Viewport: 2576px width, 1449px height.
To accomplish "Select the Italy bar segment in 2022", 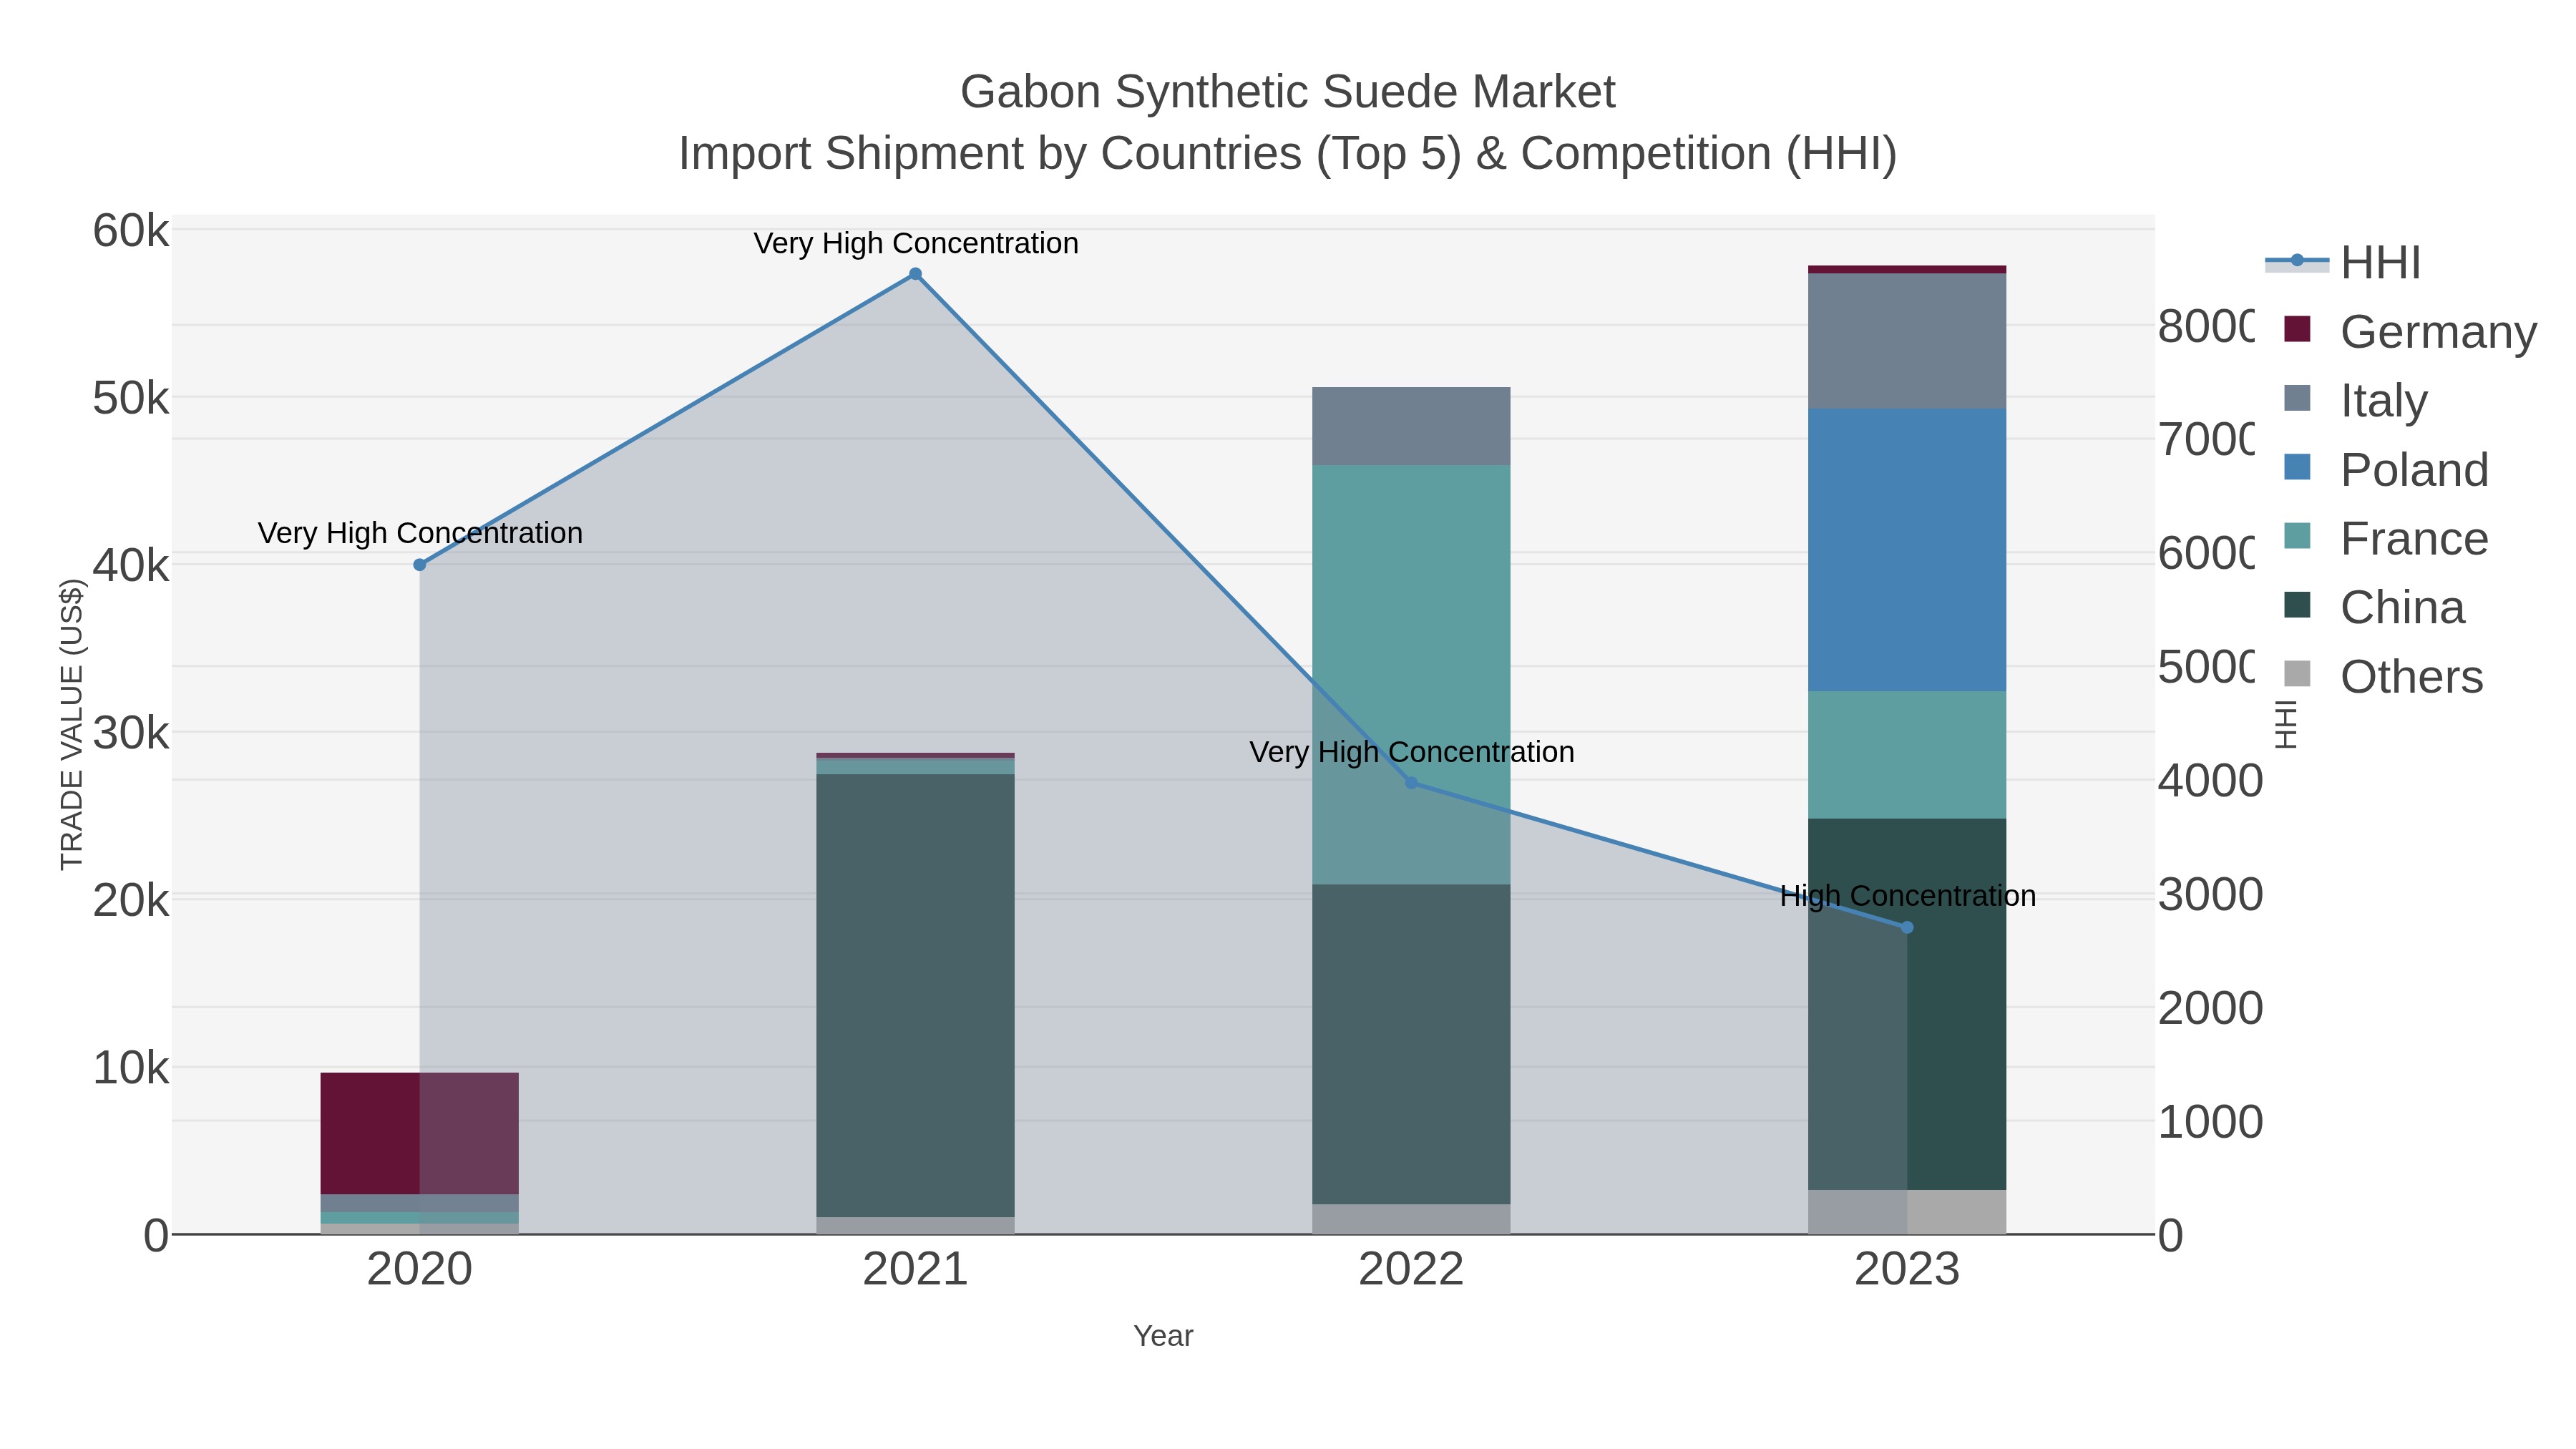I will click(x=1411, y=426).
